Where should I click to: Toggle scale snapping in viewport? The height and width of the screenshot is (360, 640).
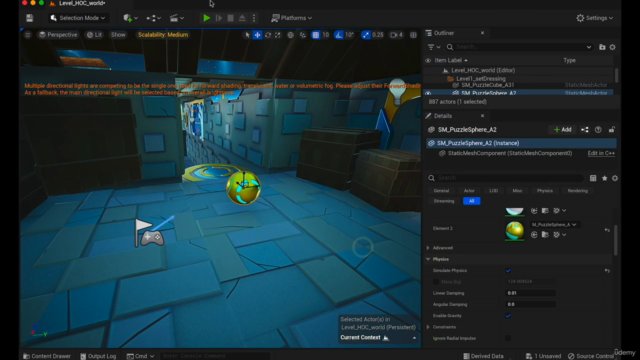coord(366,35)
